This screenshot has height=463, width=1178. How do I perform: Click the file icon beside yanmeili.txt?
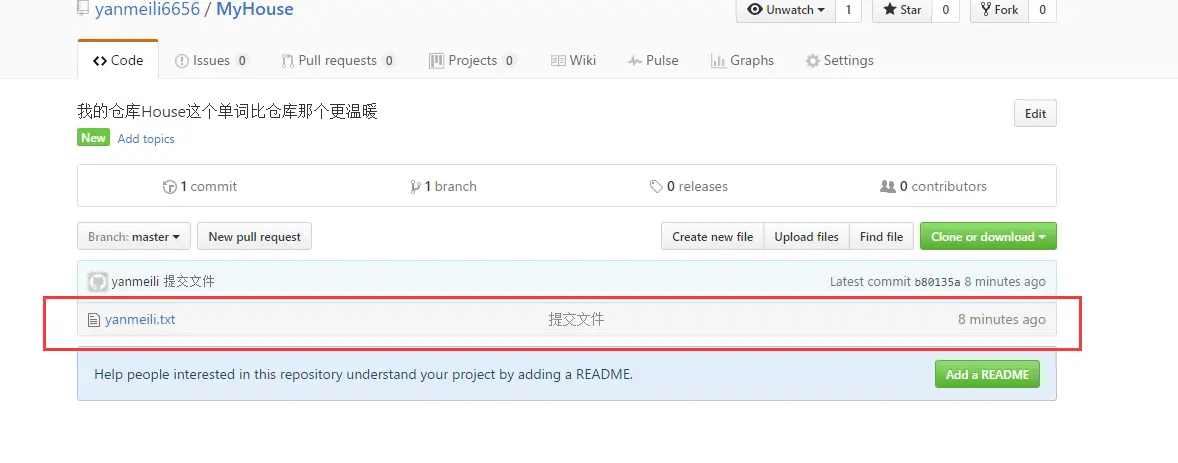(94, 320)
